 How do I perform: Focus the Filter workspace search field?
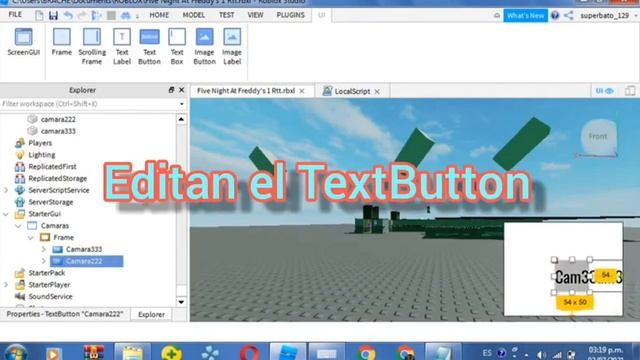click(x=89, y=104)
